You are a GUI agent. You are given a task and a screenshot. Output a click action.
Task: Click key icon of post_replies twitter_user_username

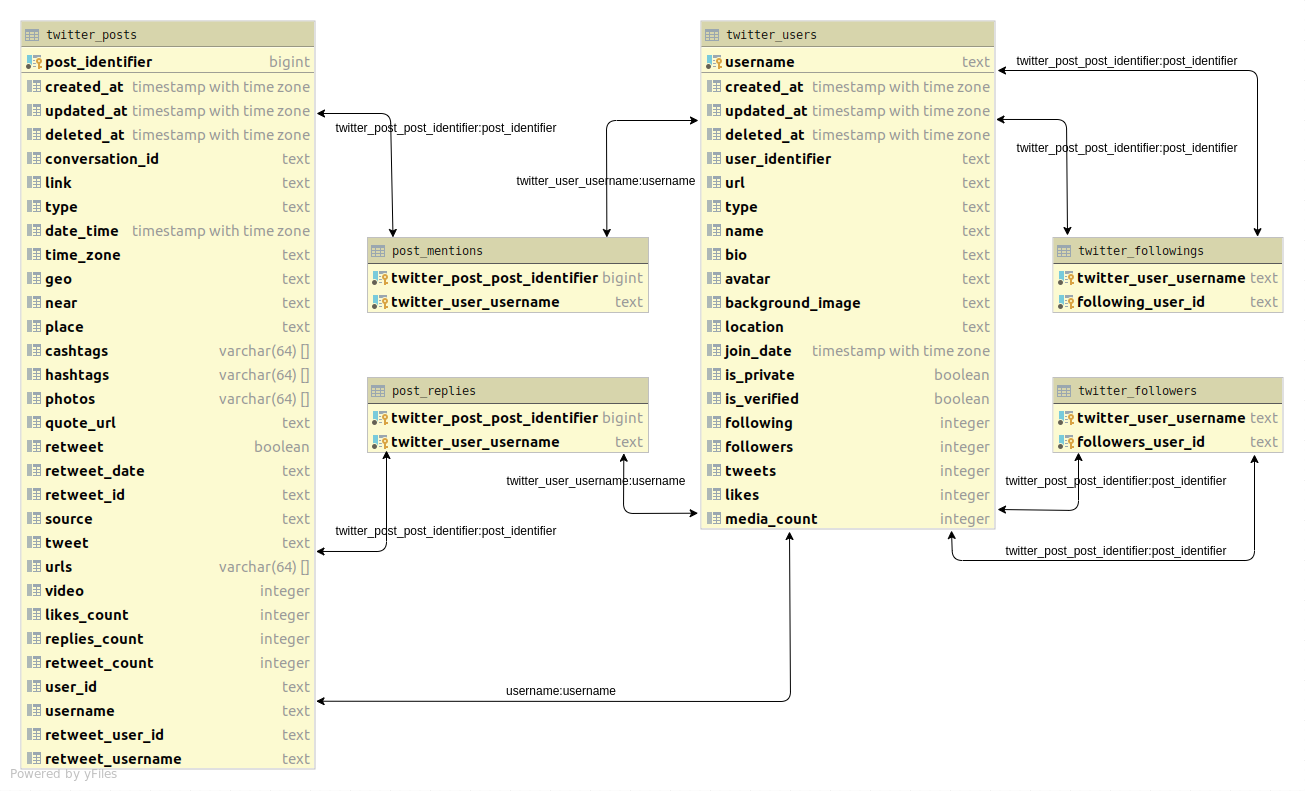(380, 442)
